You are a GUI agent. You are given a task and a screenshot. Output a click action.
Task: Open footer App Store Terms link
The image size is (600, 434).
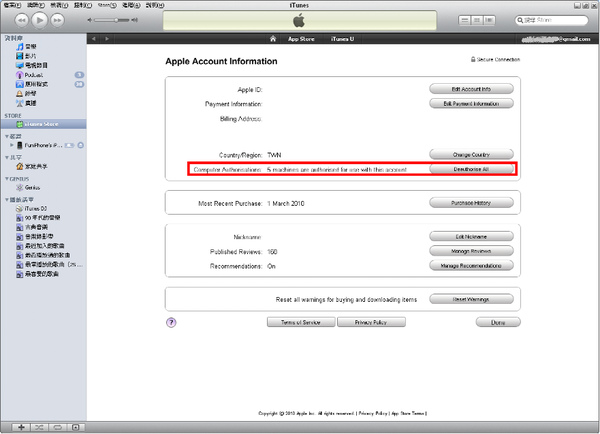(x=408, y=413)
